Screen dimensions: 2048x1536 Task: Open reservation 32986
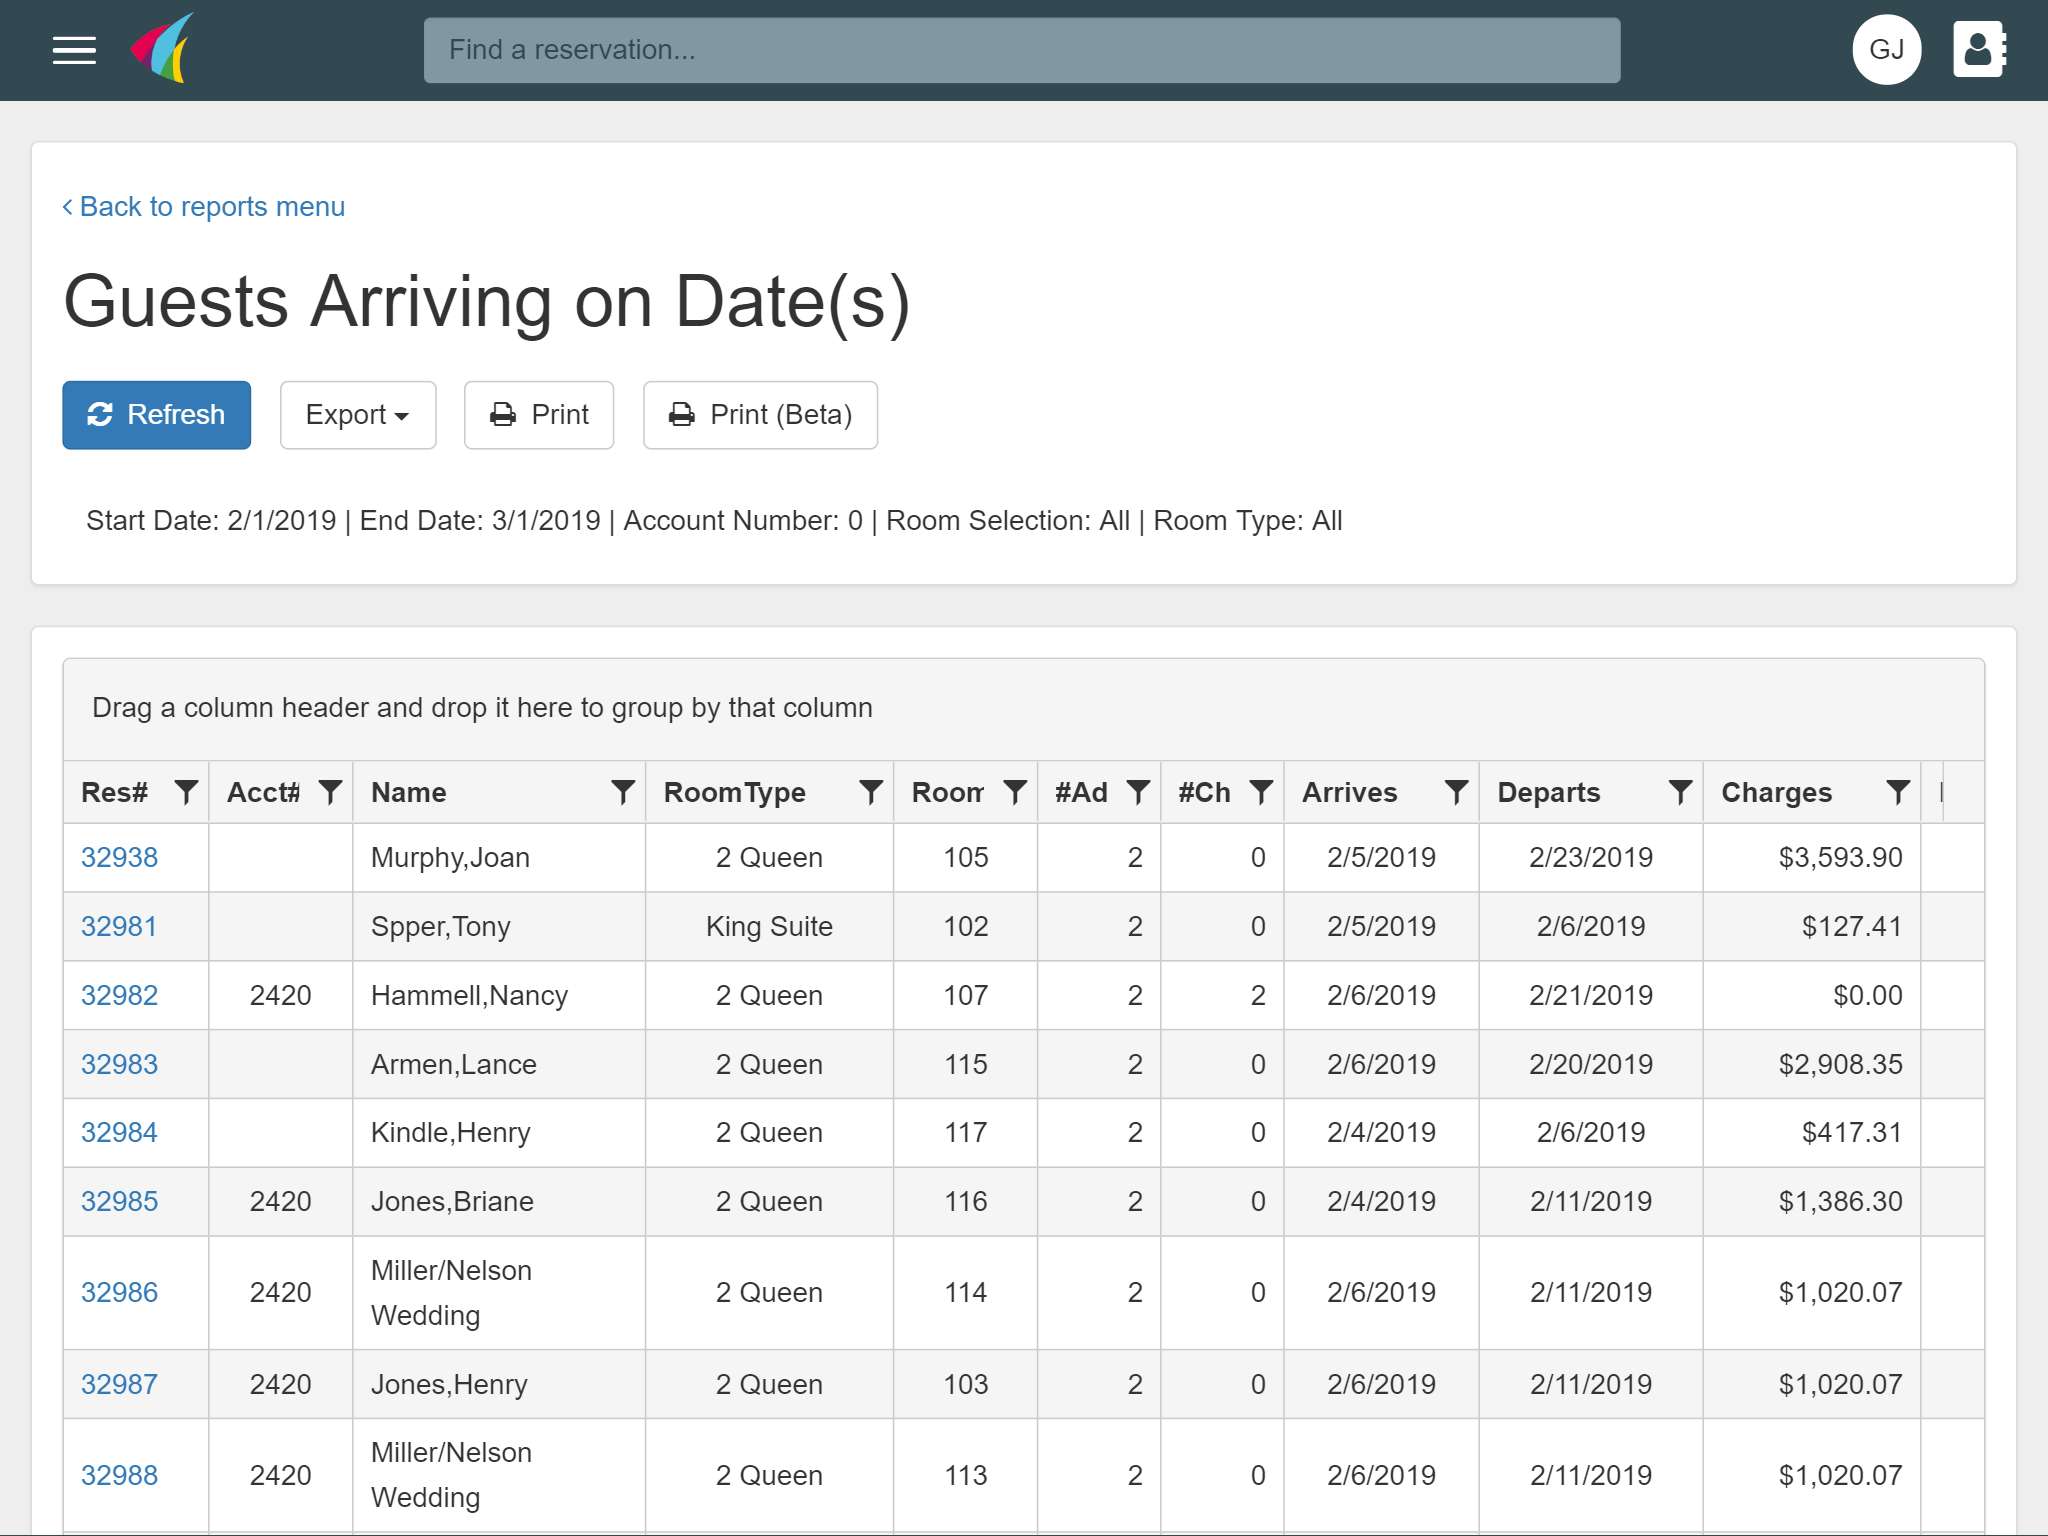click(119, 1292)
